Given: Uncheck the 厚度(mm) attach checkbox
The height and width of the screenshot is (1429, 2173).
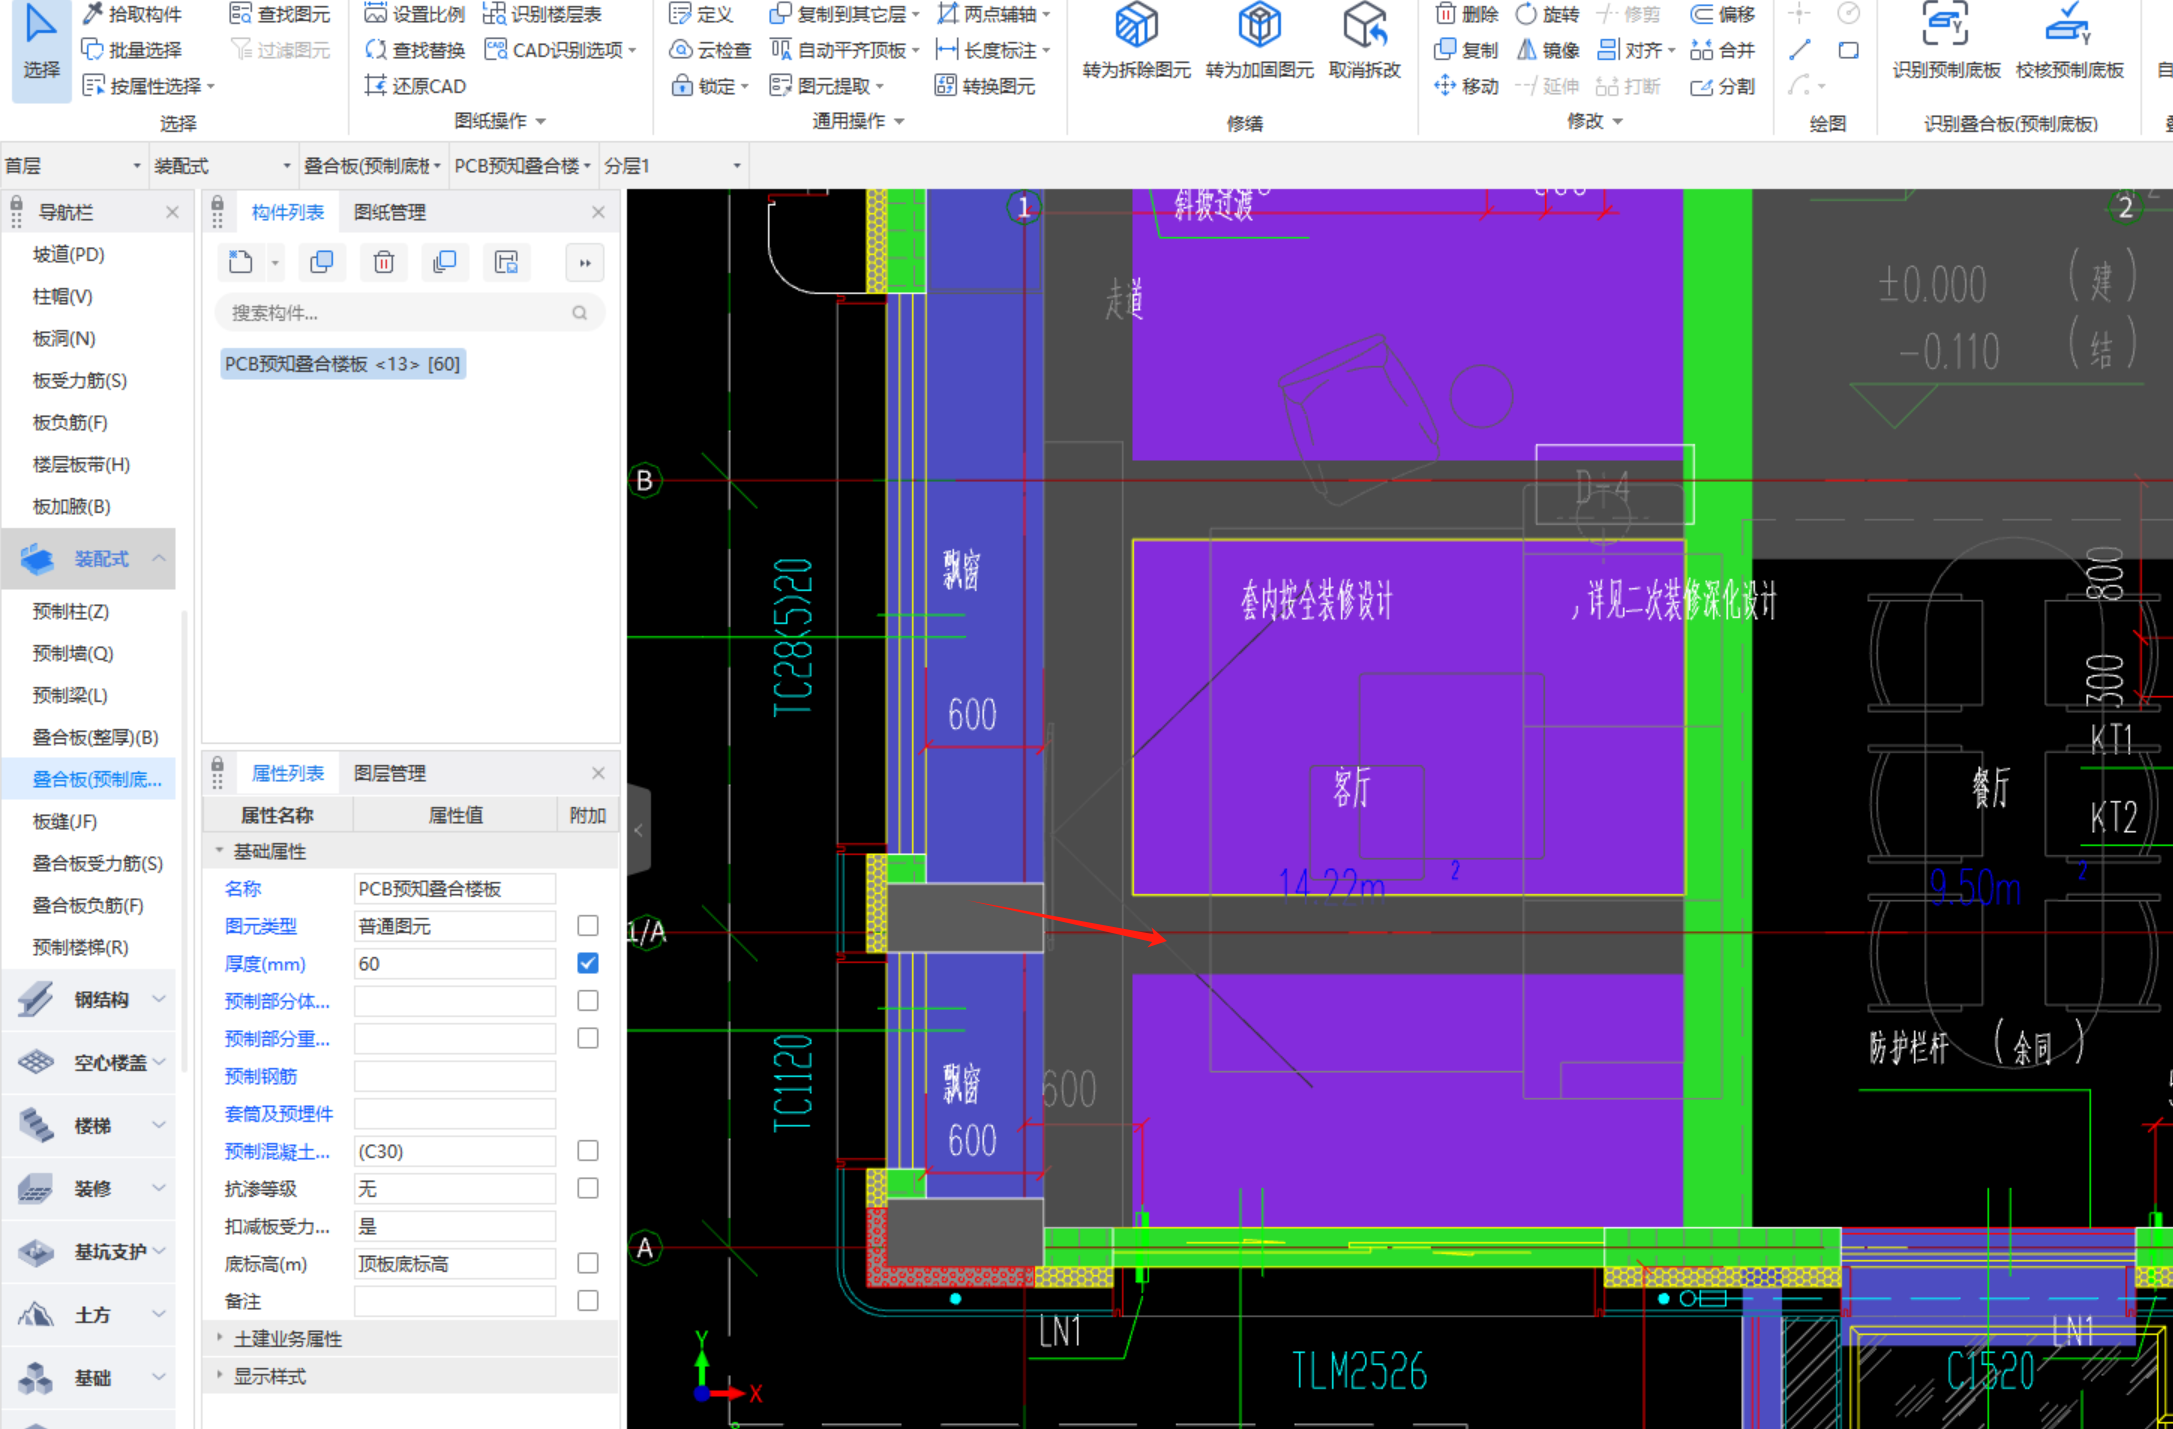Looking at the screenshot, I should 588,963.
